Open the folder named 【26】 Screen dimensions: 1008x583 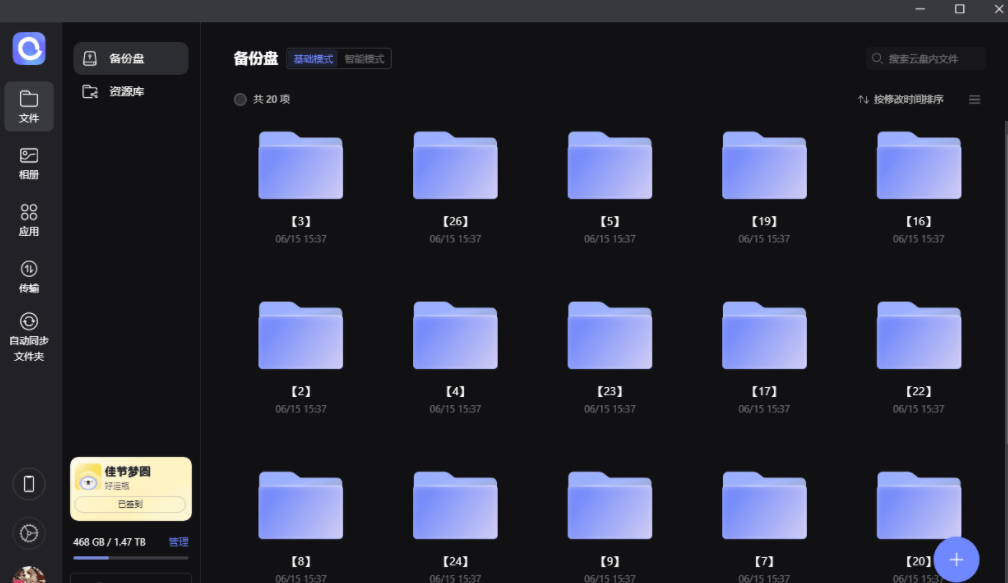point(455,166)
